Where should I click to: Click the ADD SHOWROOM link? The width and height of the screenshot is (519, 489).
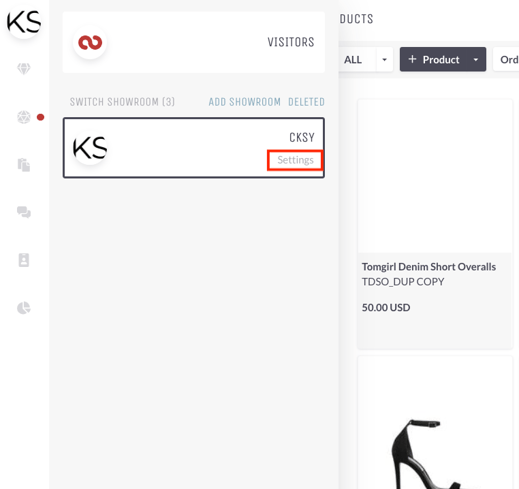point(245,102)
